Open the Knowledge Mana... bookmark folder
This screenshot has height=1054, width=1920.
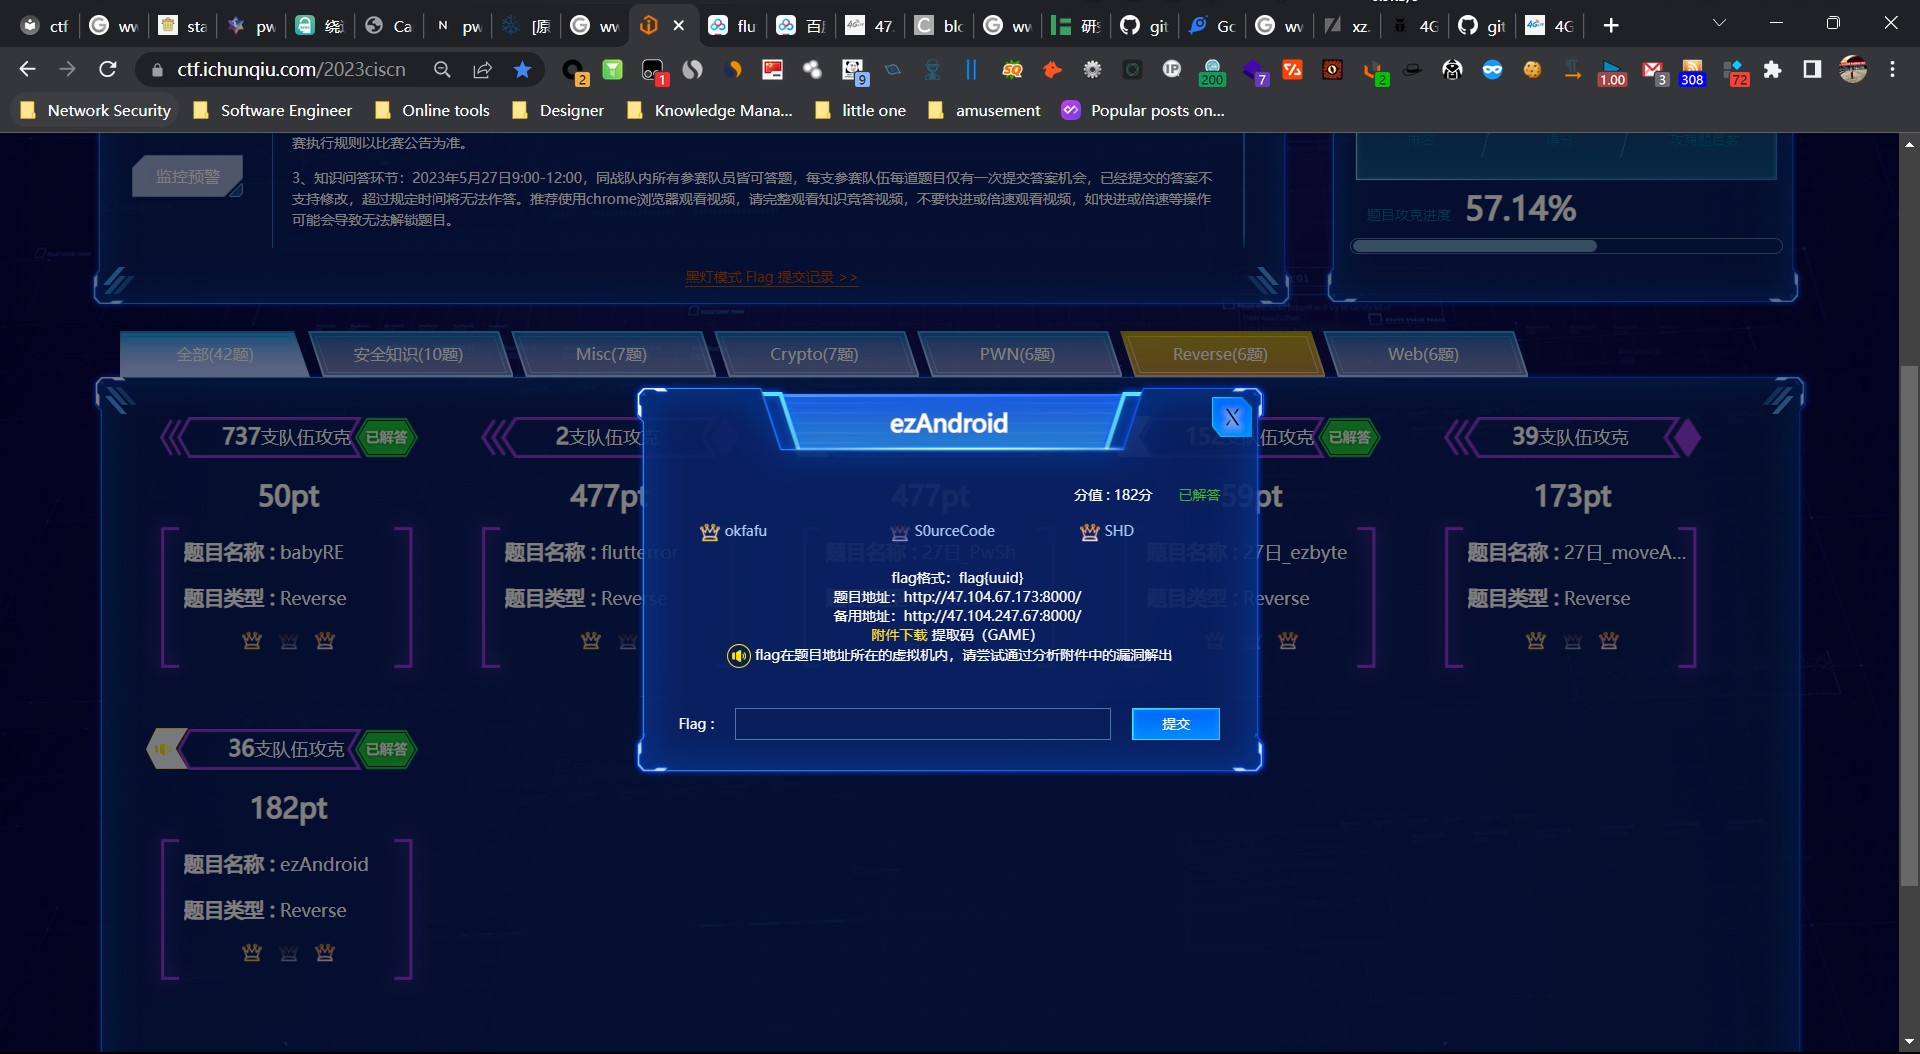pyautogui.click(x=710, y=110)
